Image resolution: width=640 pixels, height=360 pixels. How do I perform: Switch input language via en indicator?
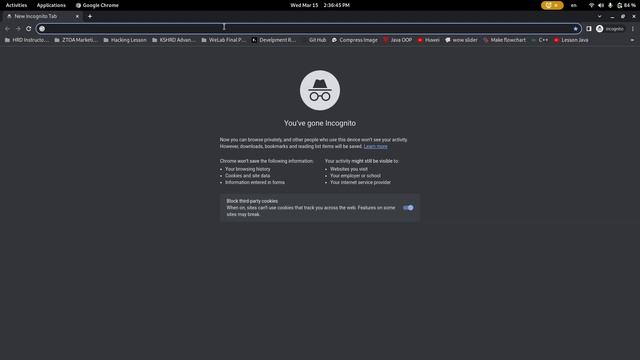[574, 5]
